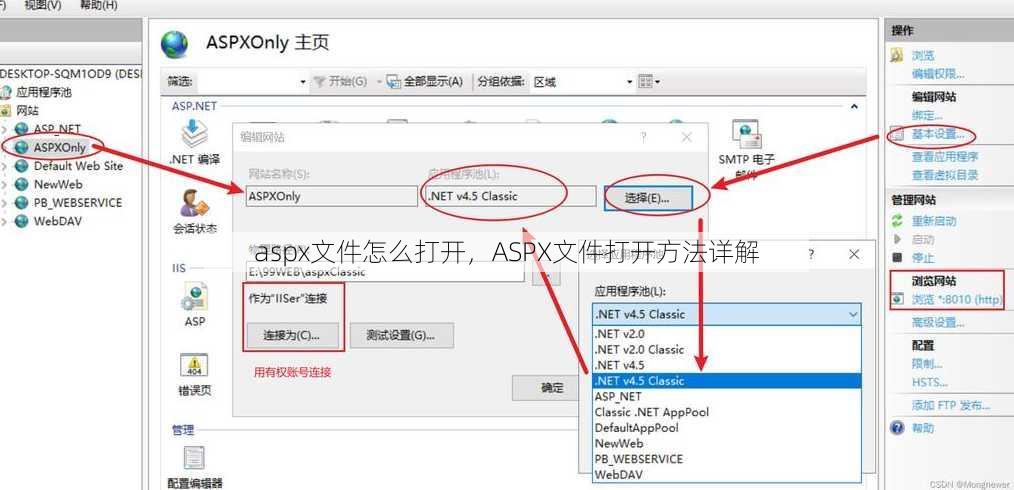Click the 连接为(C)... button
Image resolution: width=1014 pixels, height=490 pixels.
(292, 336)
